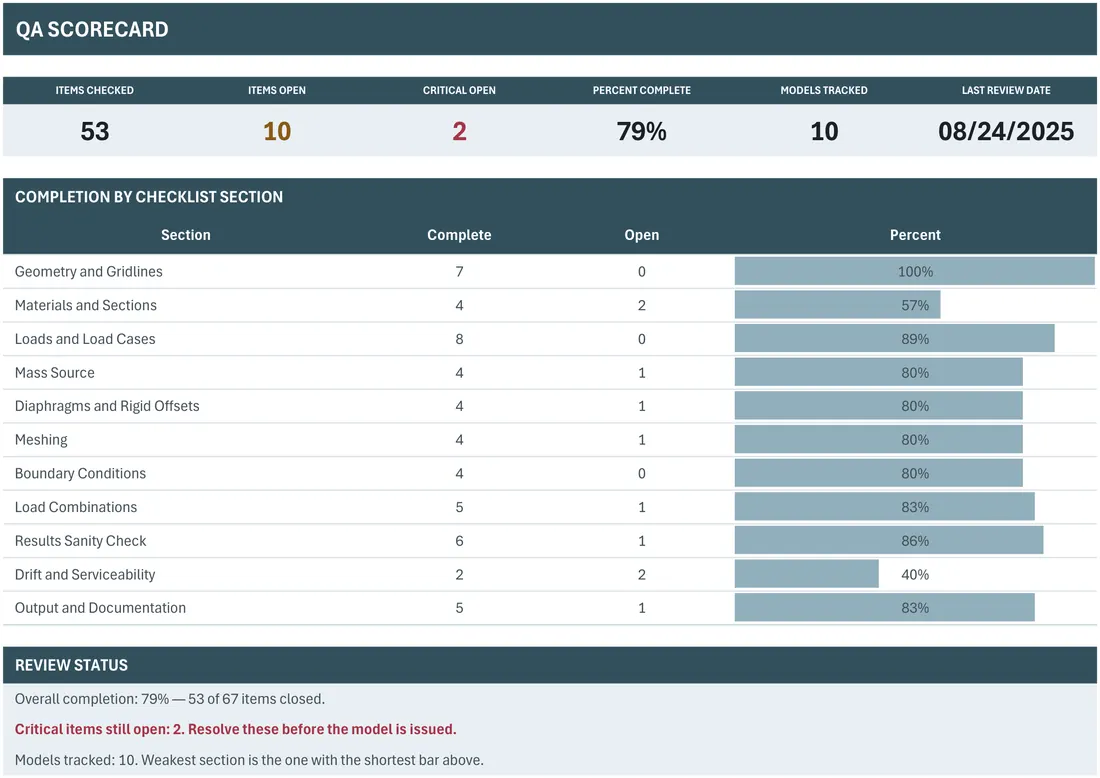Select the ITEMS CHECKED label
This screenshot has width=1100, height=778.
[95, 90]
